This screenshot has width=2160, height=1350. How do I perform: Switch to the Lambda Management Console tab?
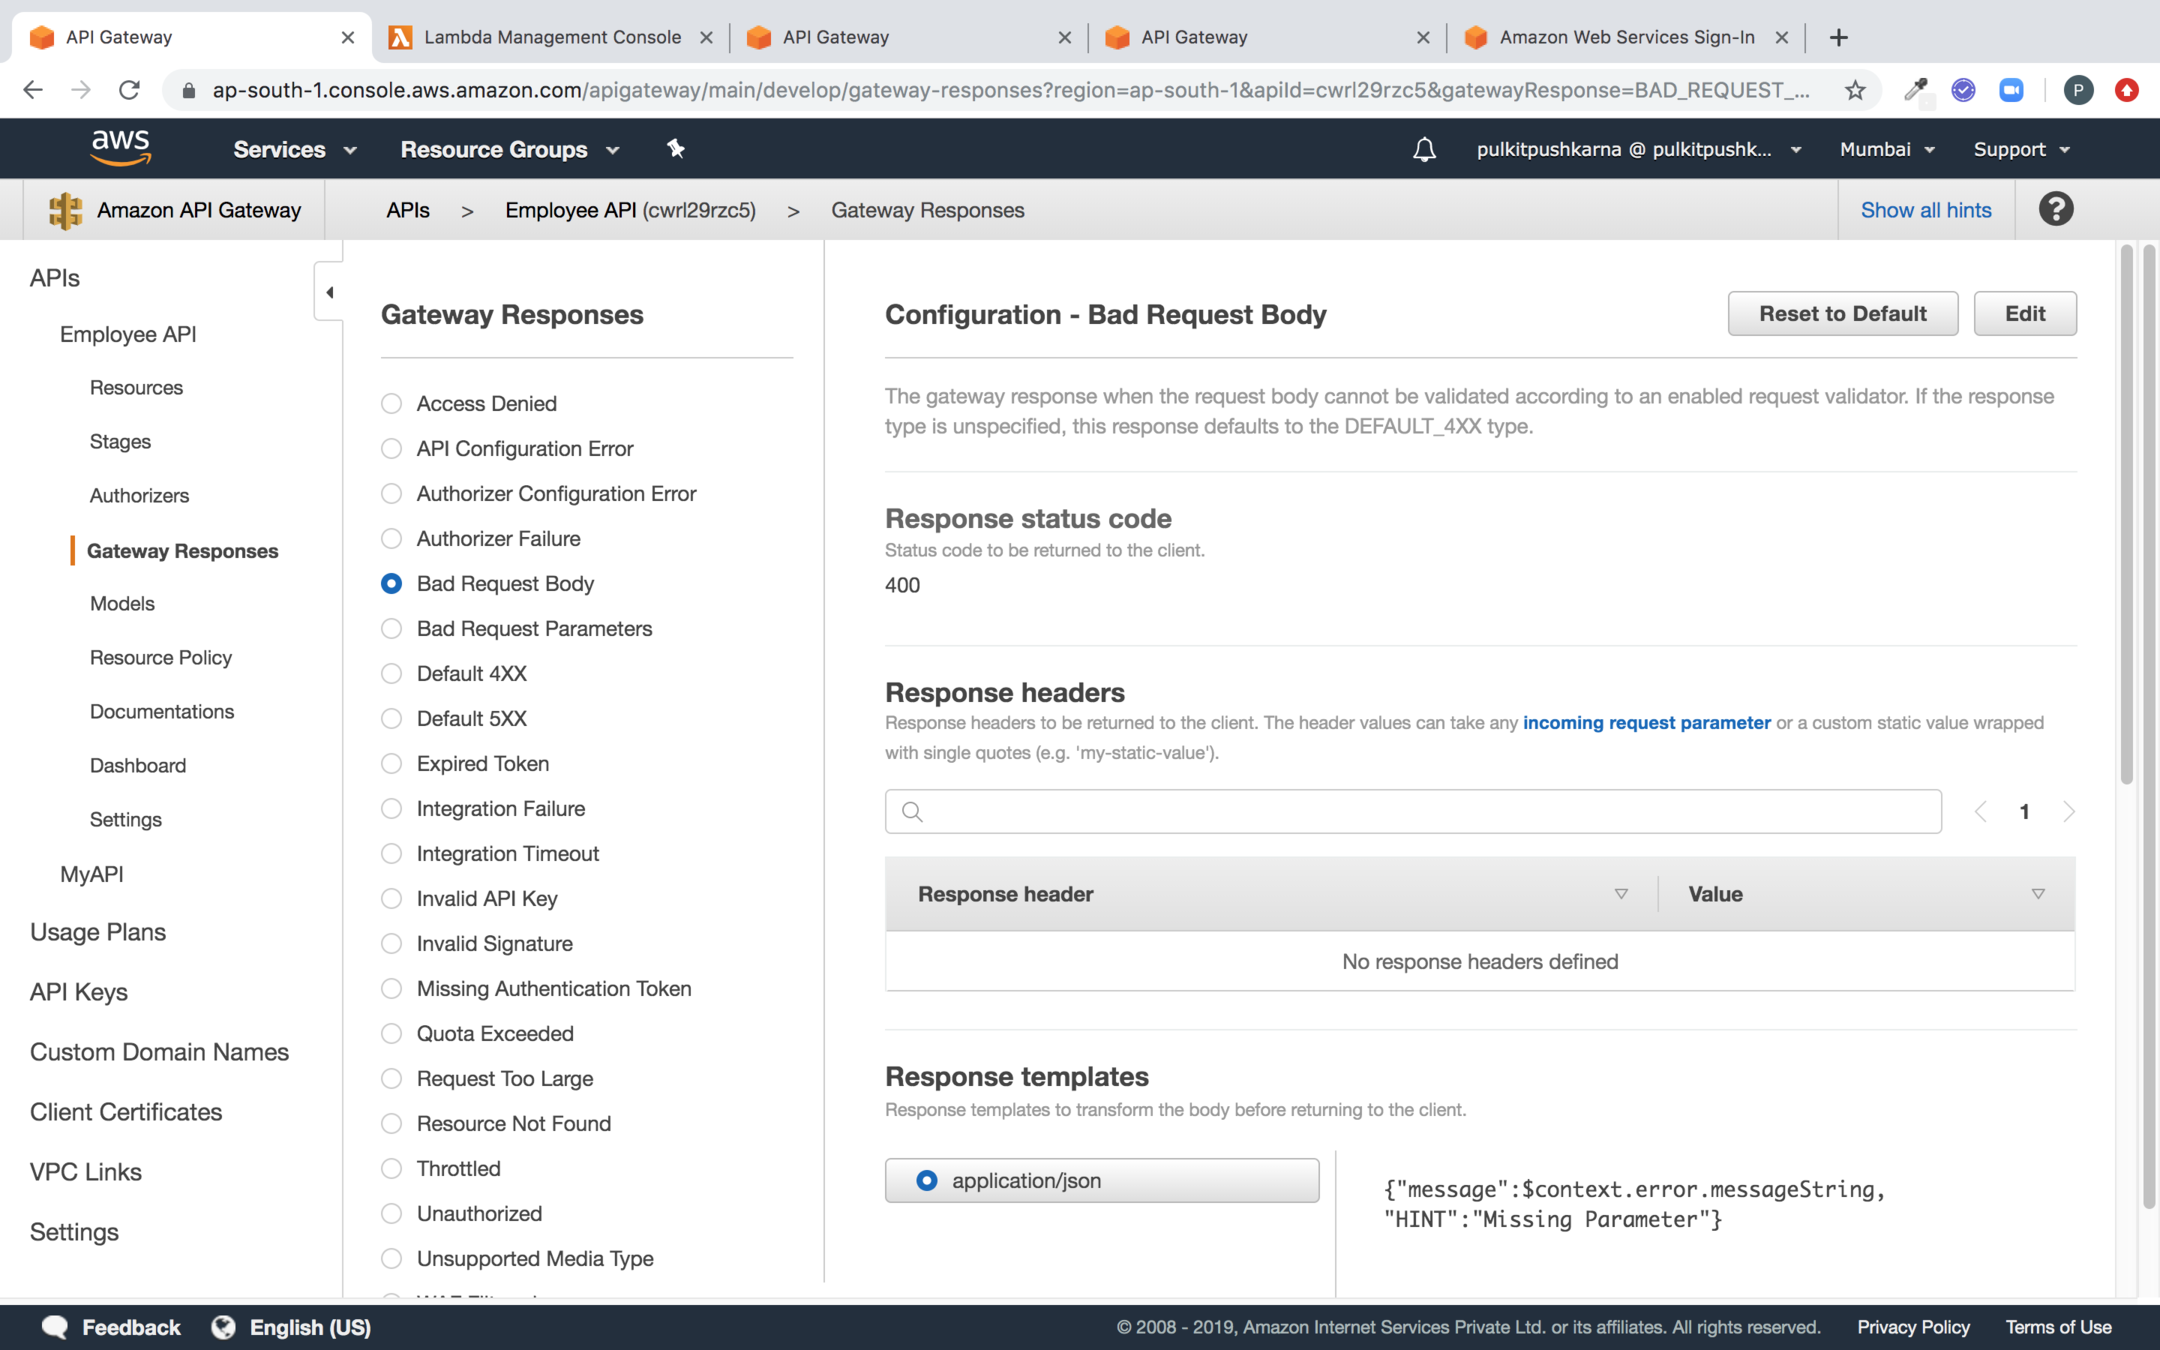tap(552, 37)
